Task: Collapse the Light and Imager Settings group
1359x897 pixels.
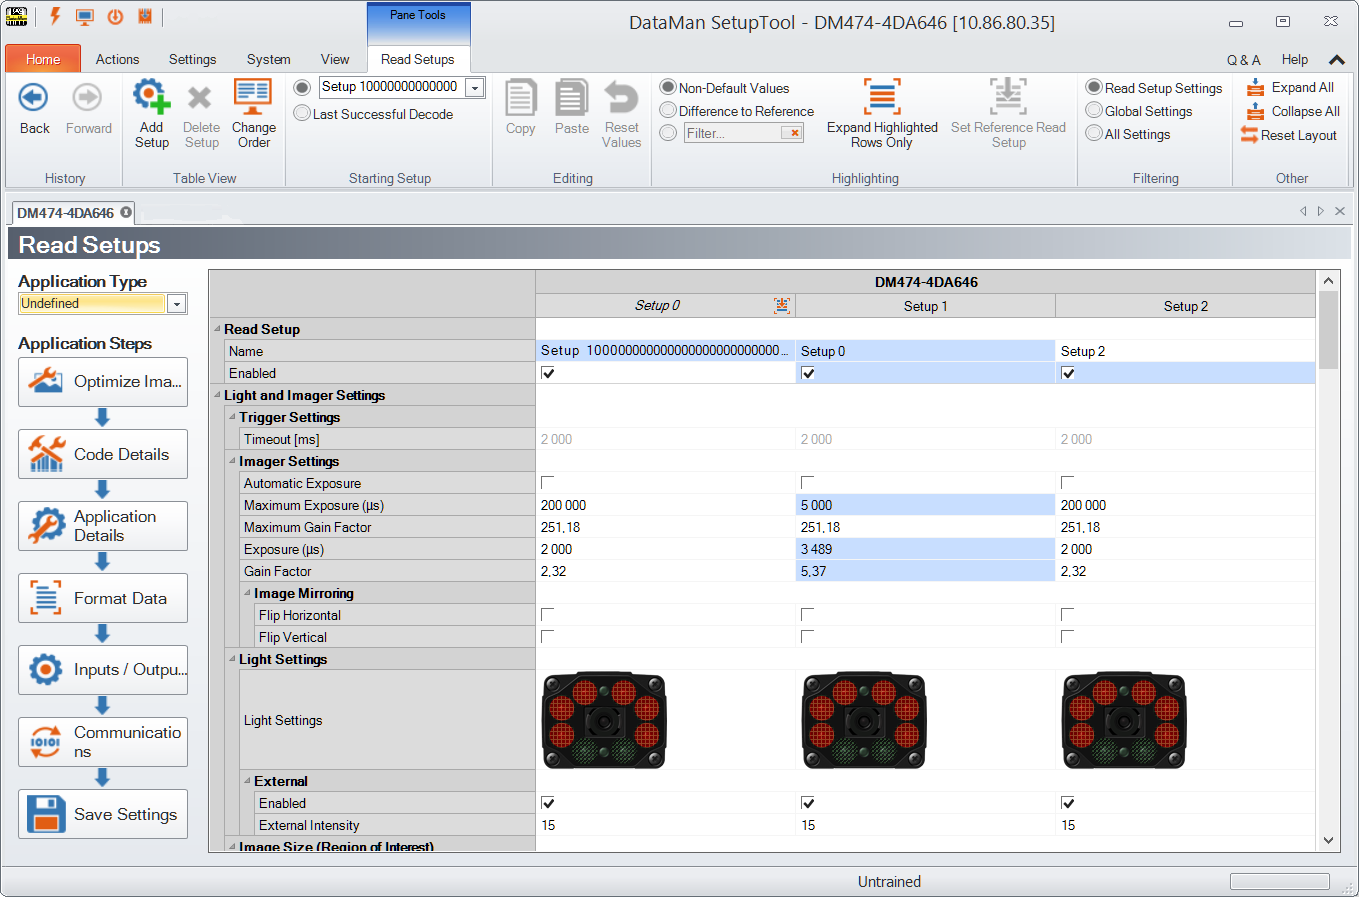Action: click(217, 395)
